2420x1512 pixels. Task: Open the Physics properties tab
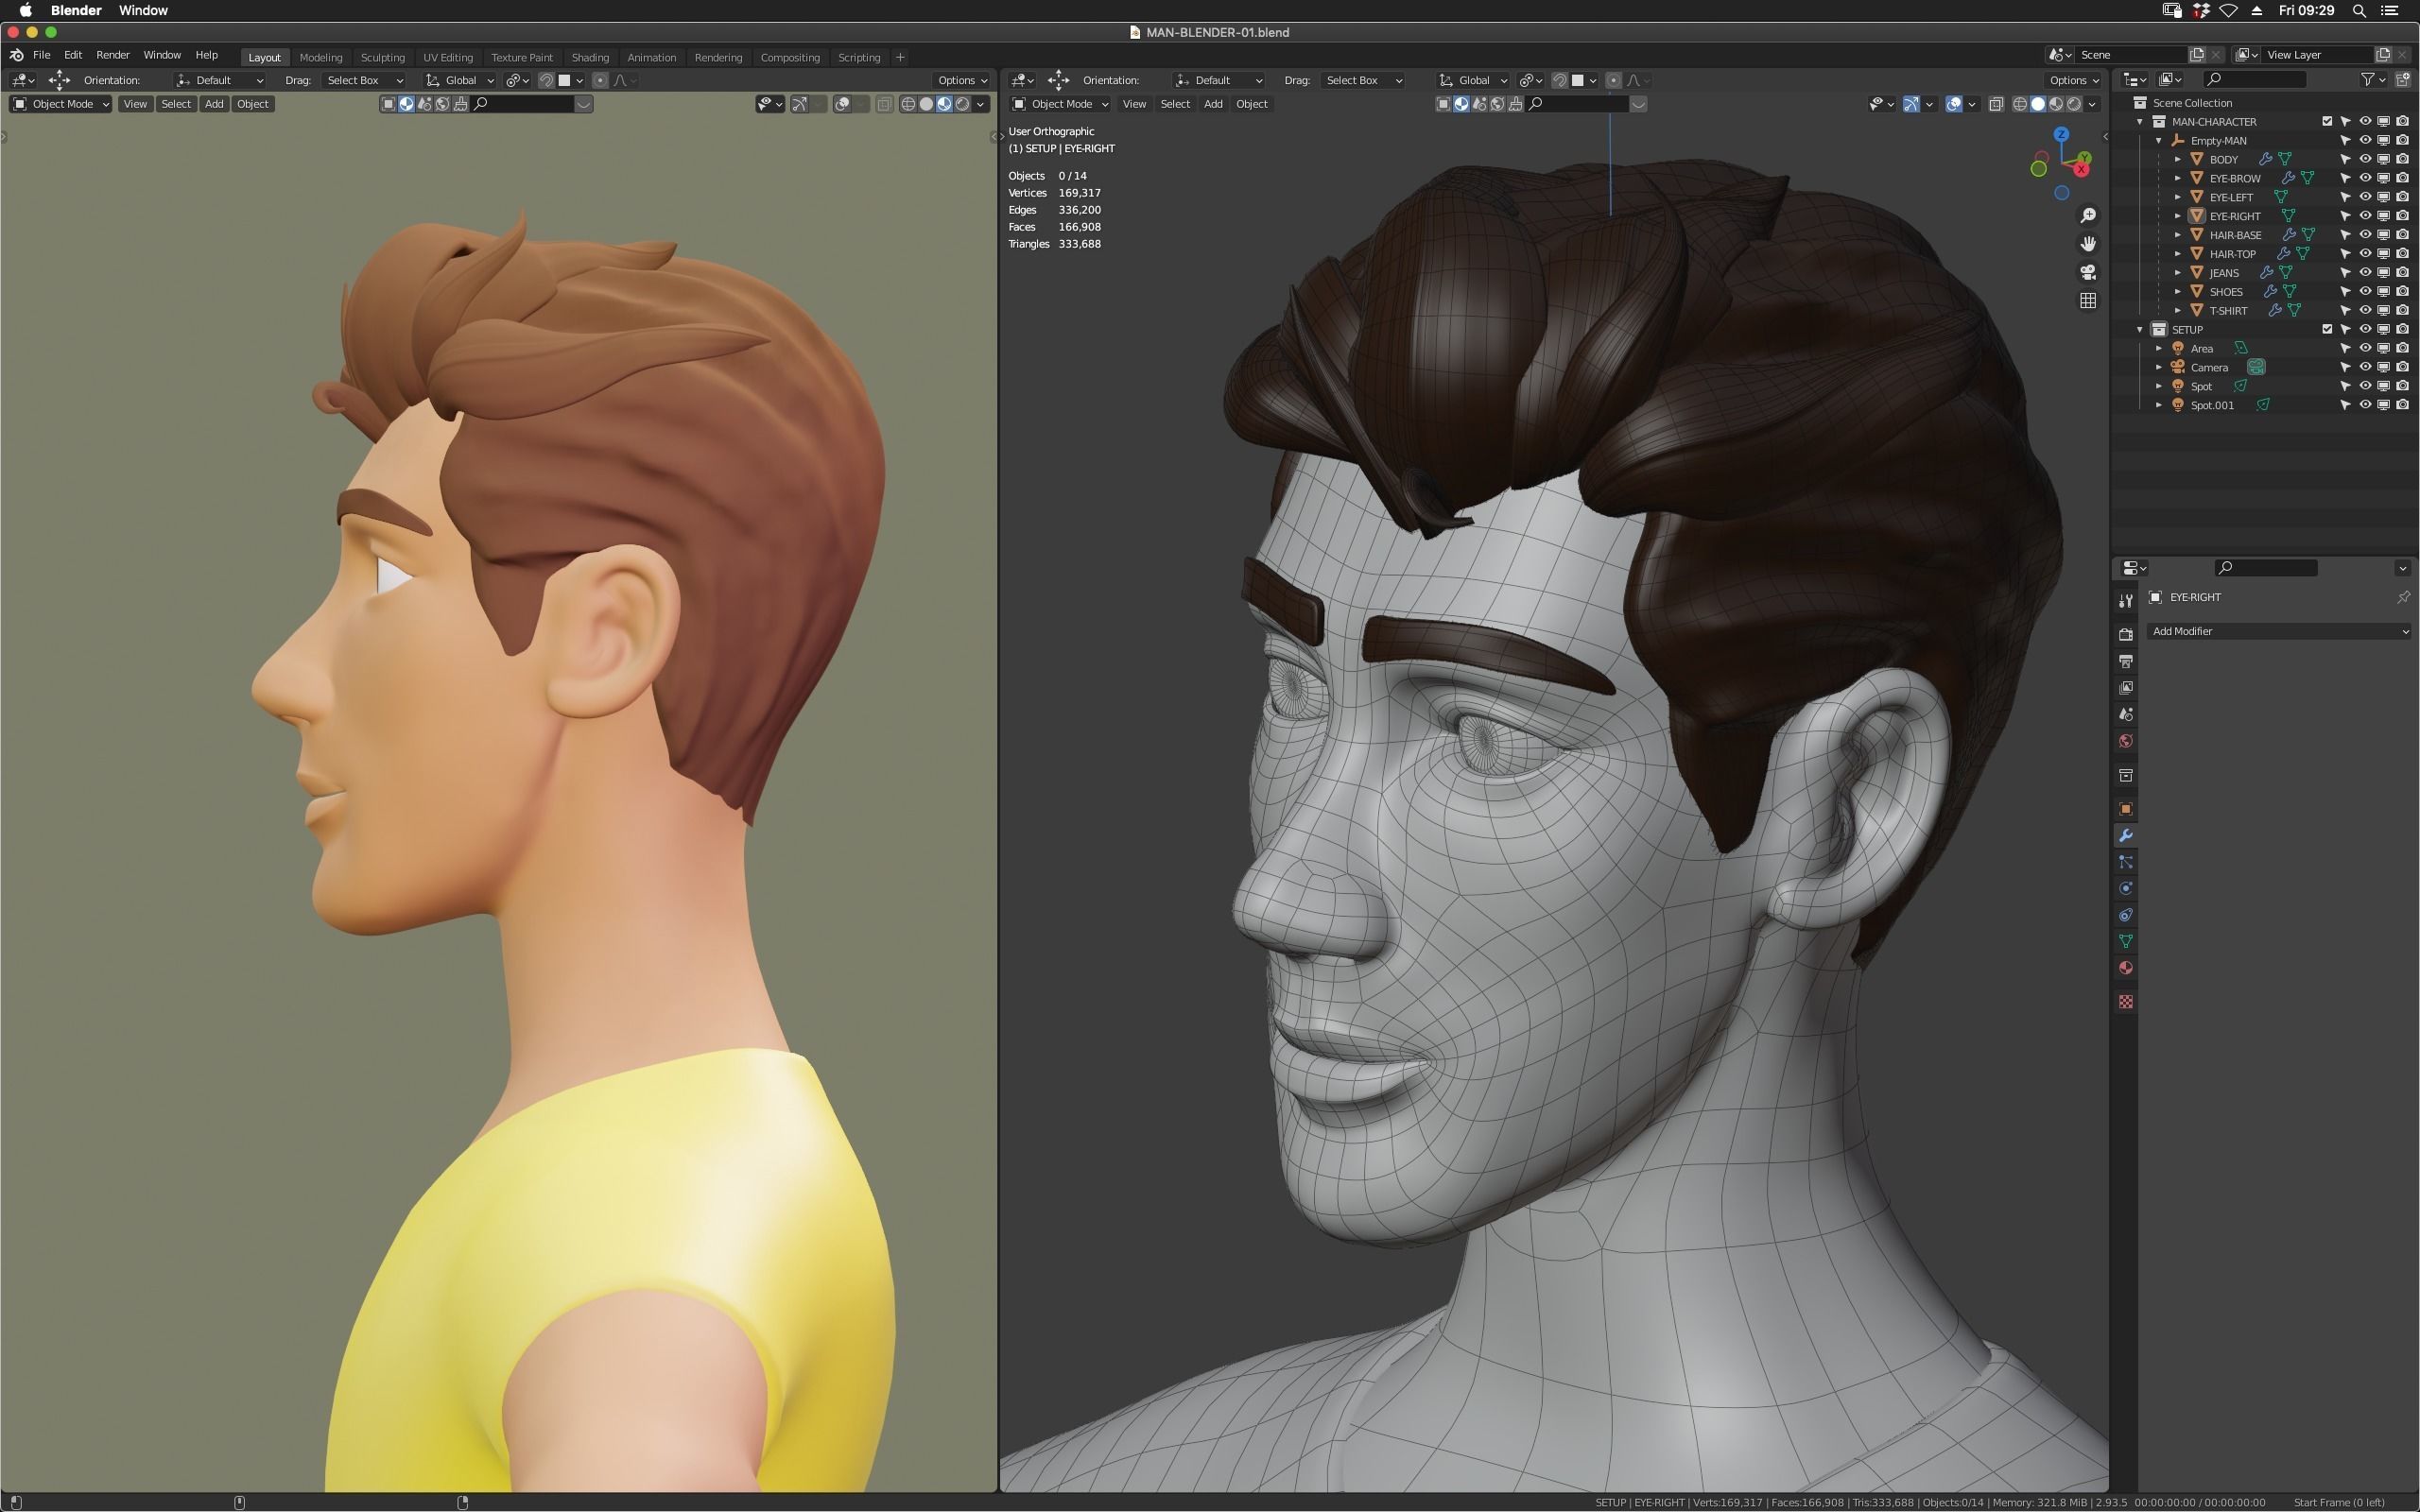coord(2125,888)
